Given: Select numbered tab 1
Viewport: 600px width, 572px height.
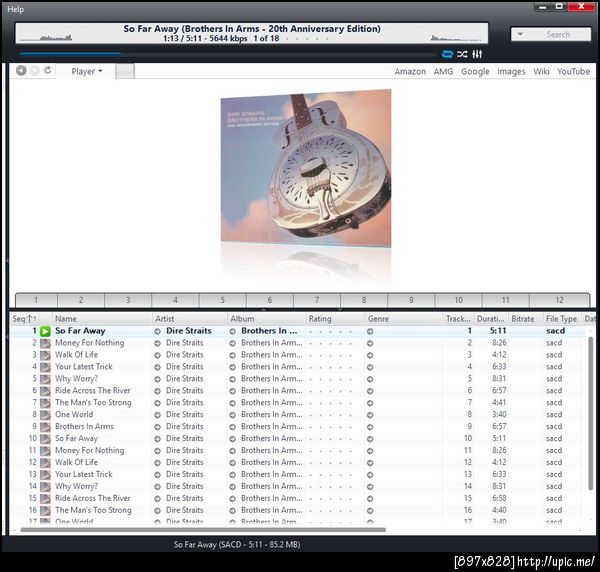Looking at the screenshot, I should pos(36,300).
